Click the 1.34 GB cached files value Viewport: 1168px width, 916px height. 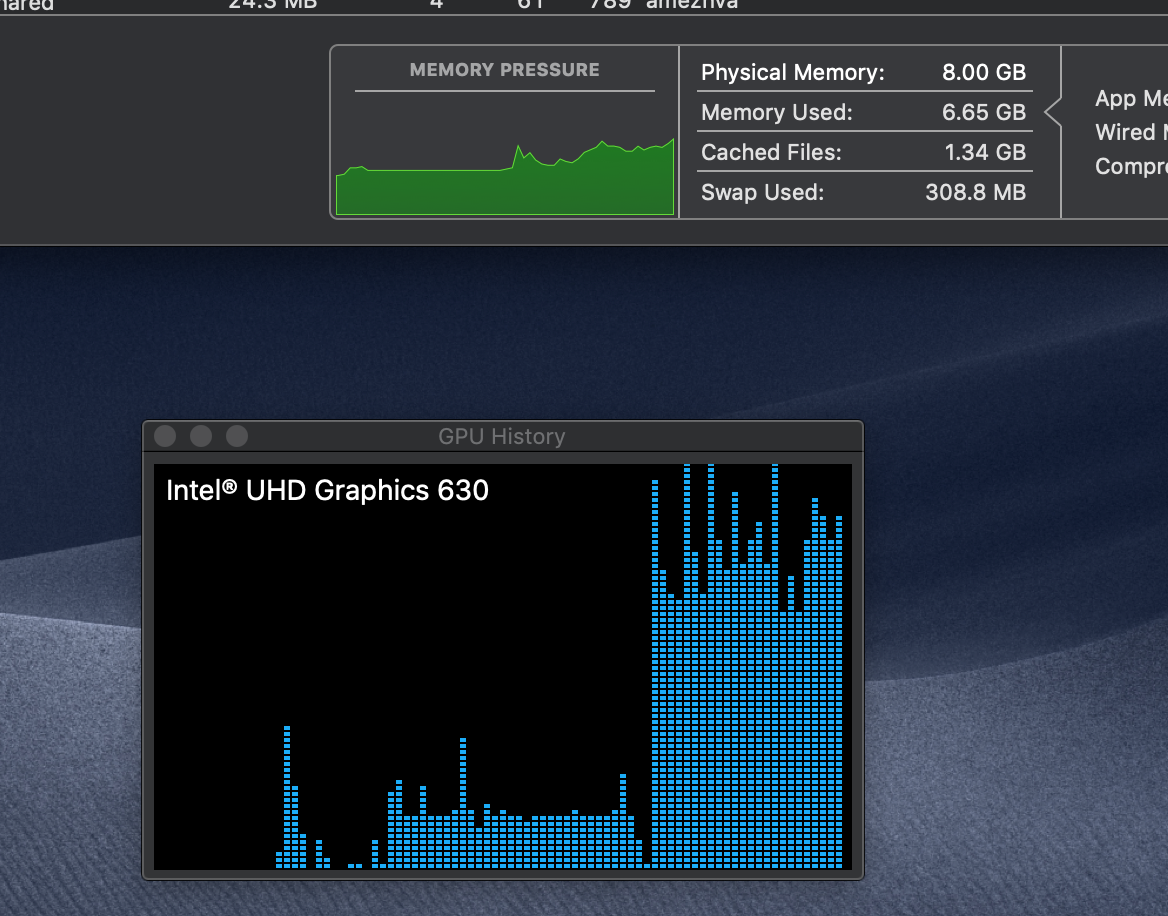tap(985, 153)
